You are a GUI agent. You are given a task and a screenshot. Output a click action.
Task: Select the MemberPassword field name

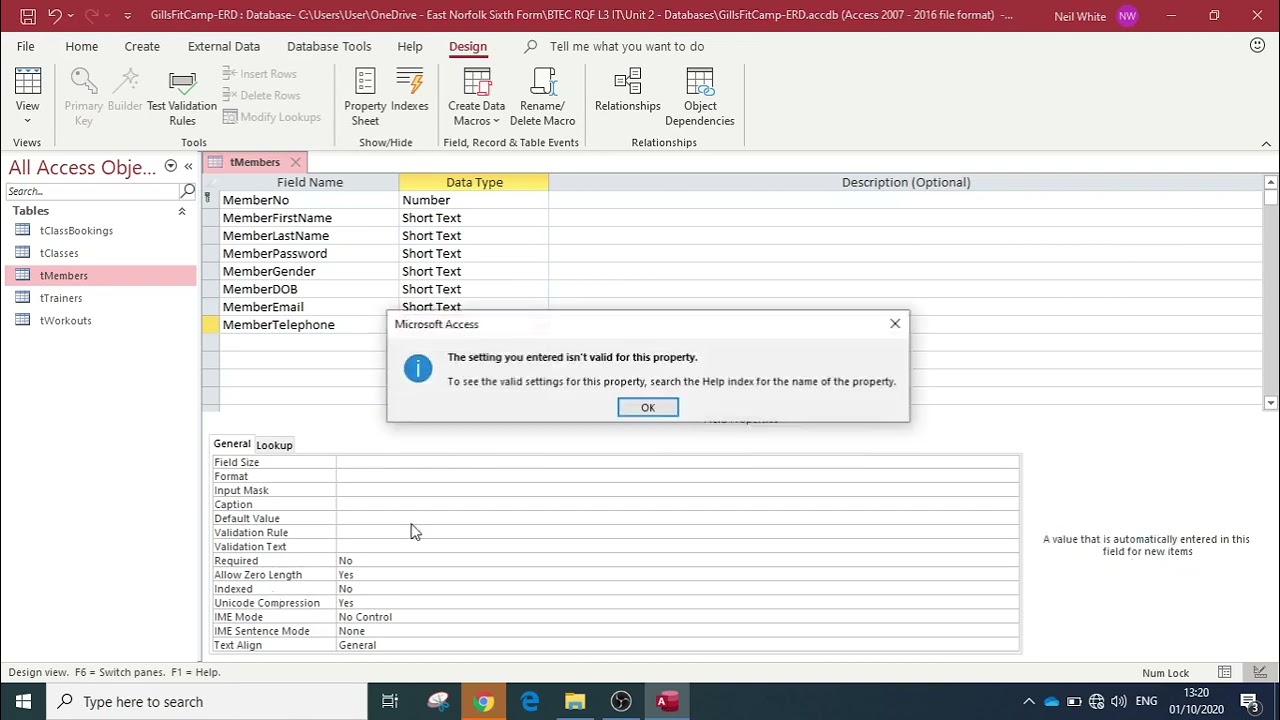pyautogui.click(x=309, y=254)
